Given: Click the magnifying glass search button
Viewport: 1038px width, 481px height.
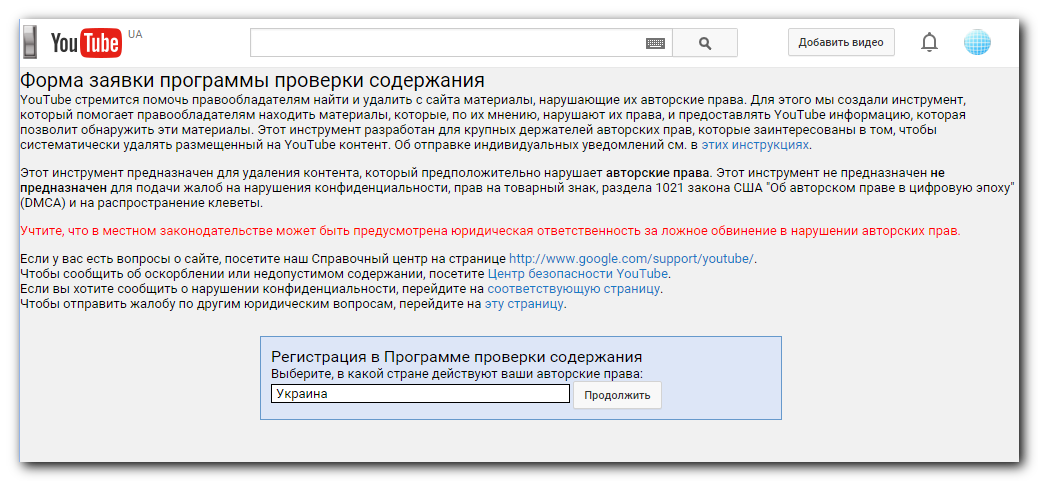Looking at the screenshot, I should 705,43.
